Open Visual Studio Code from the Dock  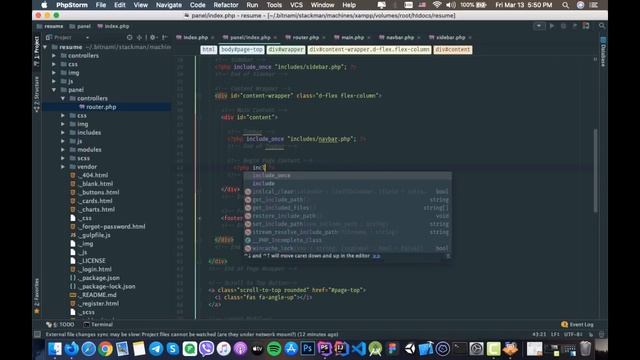[358, 349]
